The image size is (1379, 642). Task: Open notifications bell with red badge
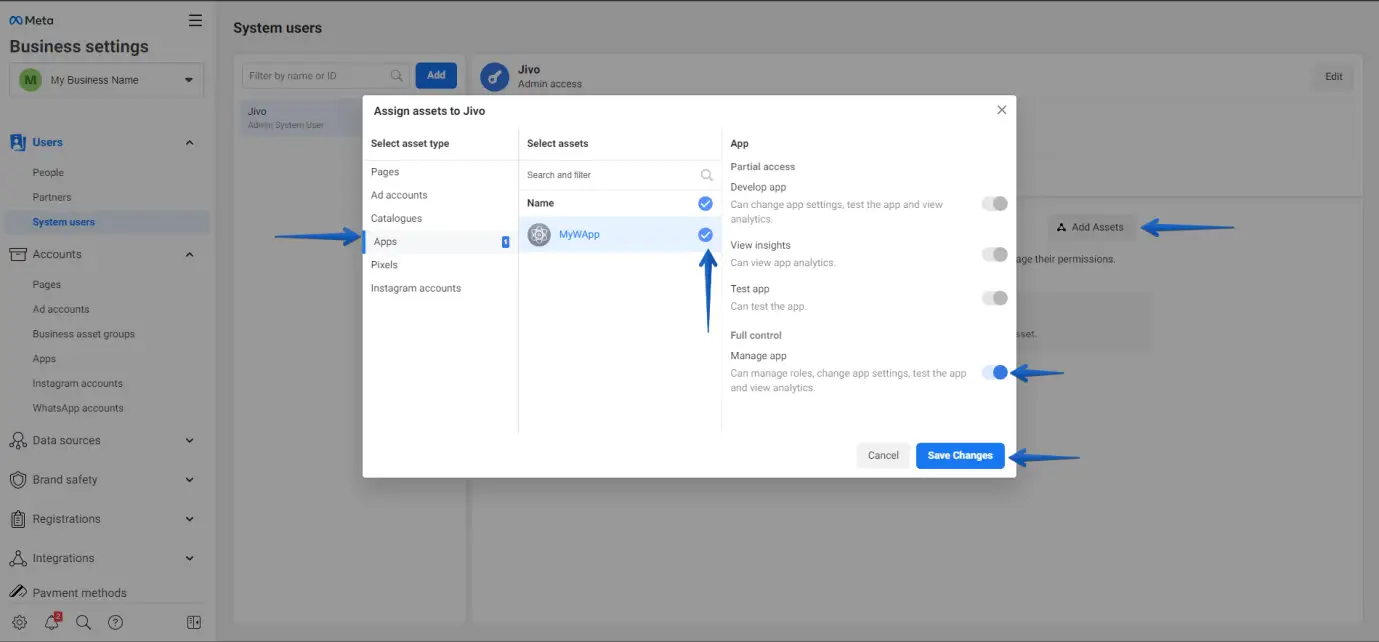(x=51, y=622)
